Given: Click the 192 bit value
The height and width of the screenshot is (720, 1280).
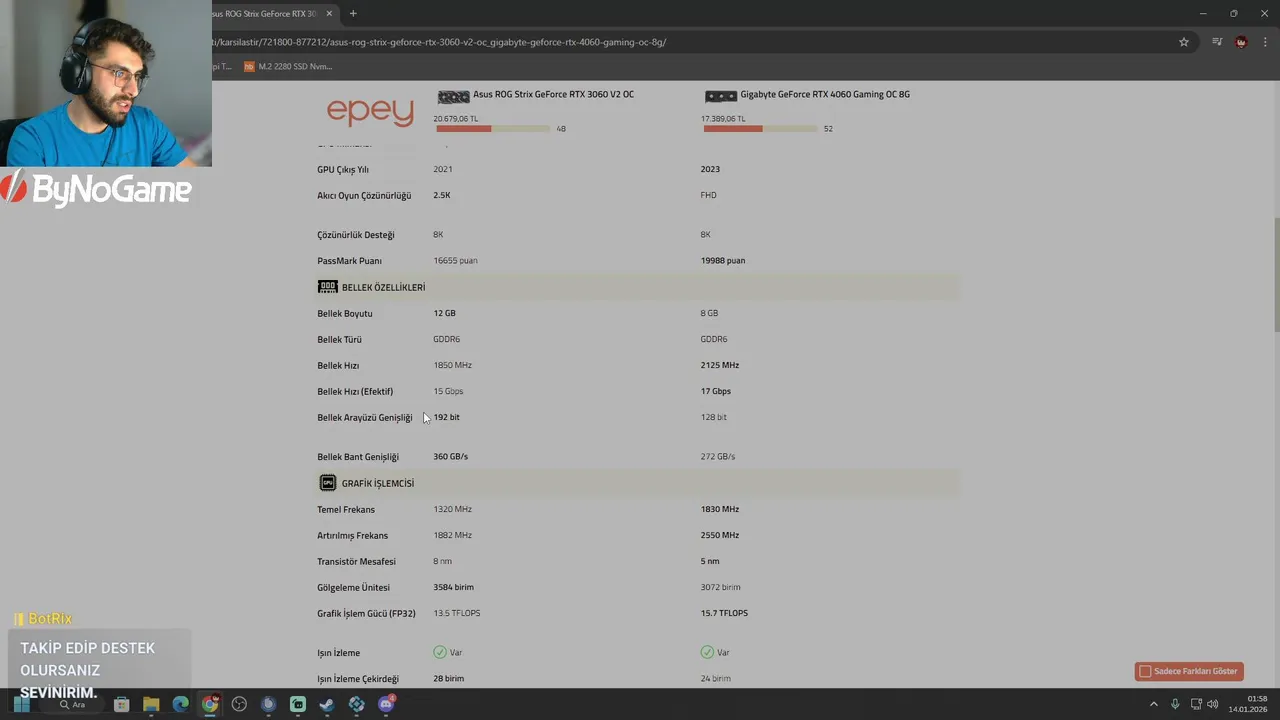Looking at the screenshot, I should click(447, 417).
